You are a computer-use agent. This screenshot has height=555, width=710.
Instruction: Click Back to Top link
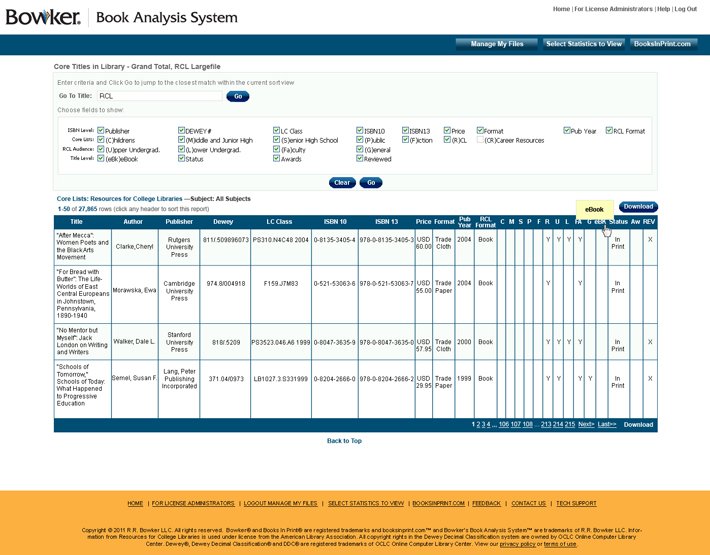pyautogui.click(x=344, y=441)
